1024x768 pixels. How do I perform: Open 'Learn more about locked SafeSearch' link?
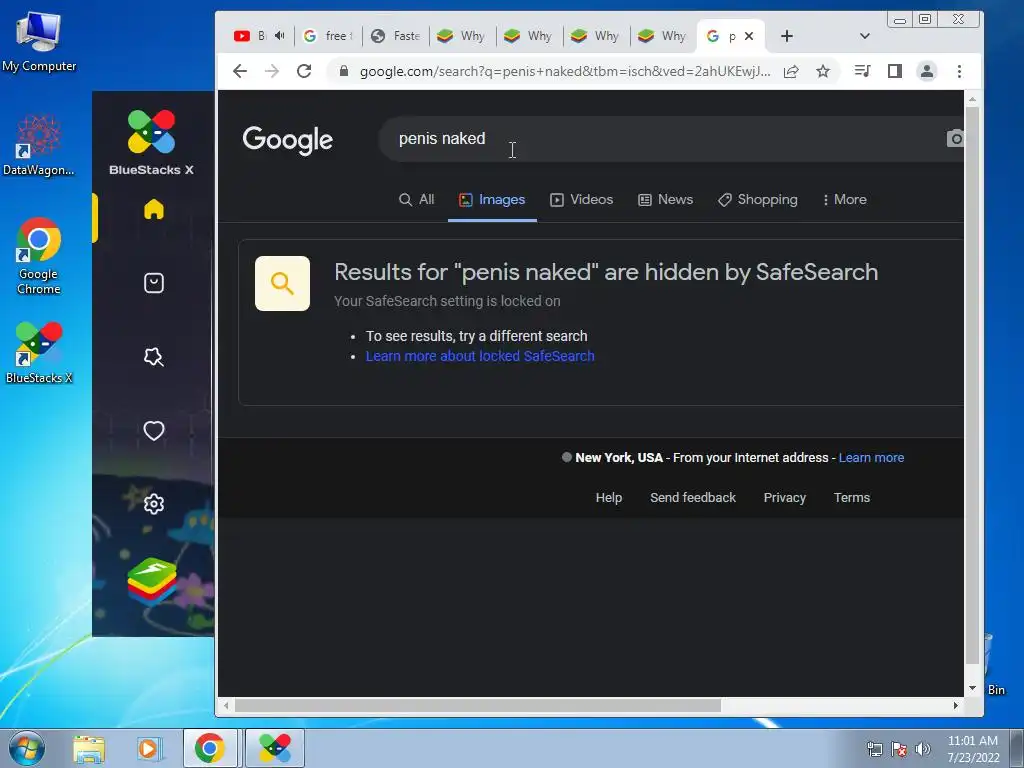(480, 356)
